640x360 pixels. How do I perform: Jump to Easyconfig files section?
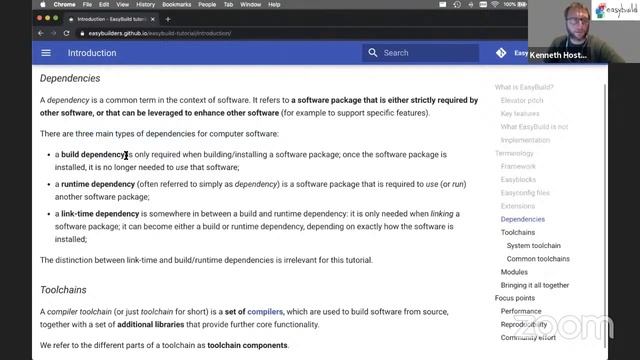pos(525,193)
